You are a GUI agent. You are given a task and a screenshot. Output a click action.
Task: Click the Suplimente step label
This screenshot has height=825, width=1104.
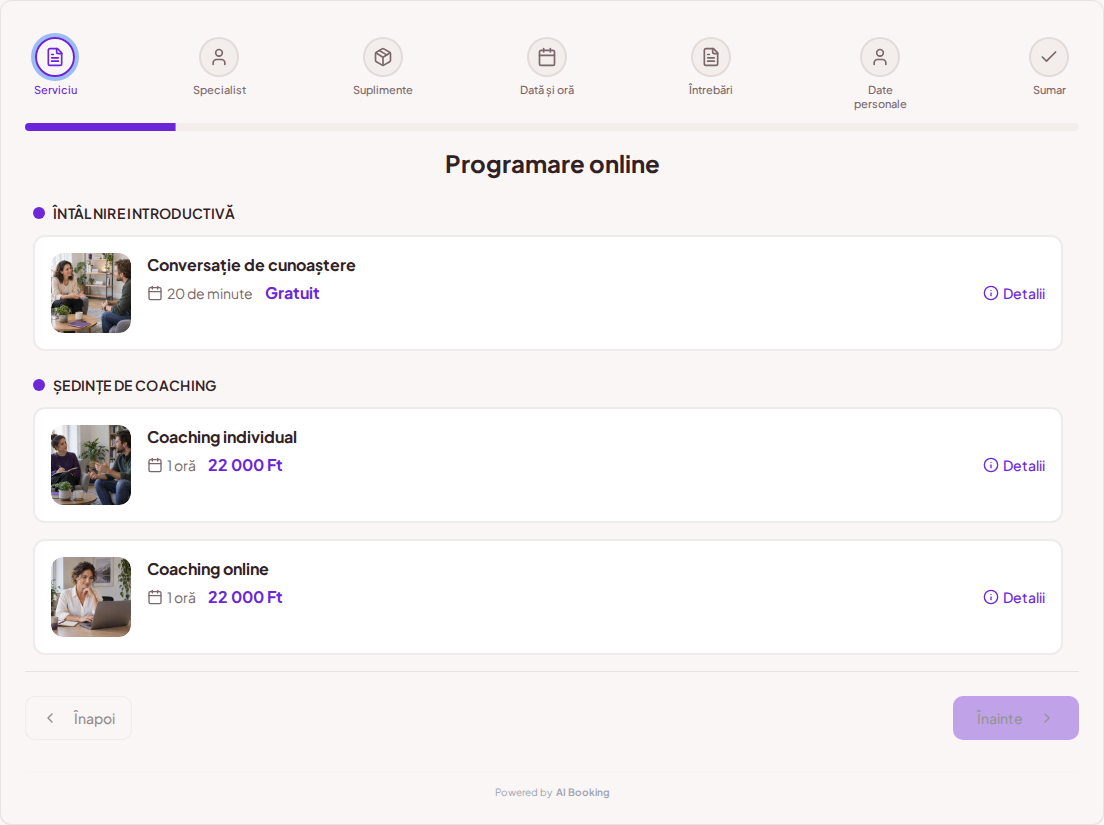tap(383, 90)
